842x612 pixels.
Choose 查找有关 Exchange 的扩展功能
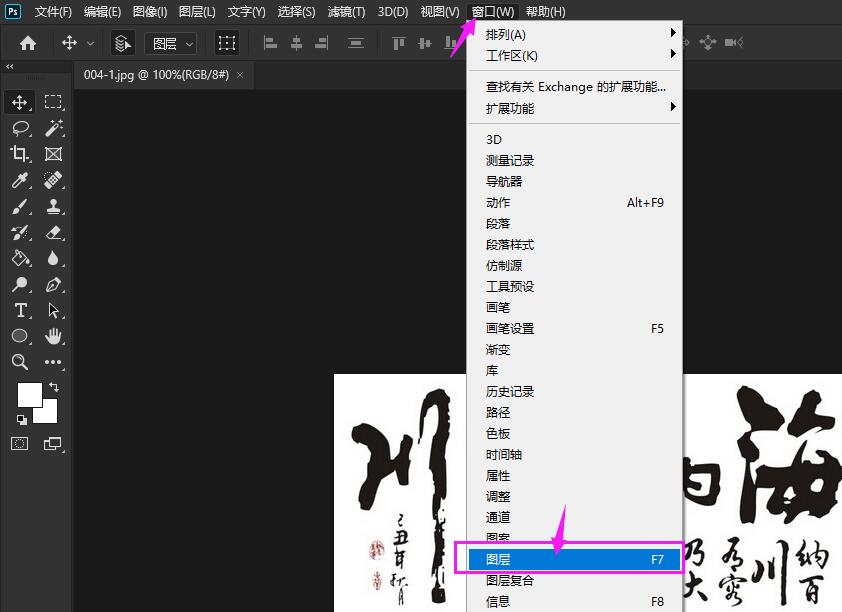click(575, 86)
